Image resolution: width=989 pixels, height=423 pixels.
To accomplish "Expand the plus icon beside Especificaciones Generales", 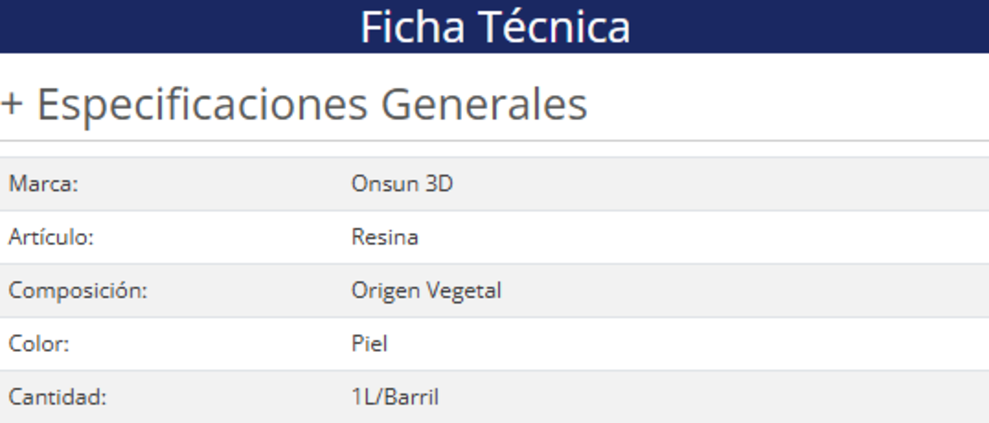I will [11, 105].
